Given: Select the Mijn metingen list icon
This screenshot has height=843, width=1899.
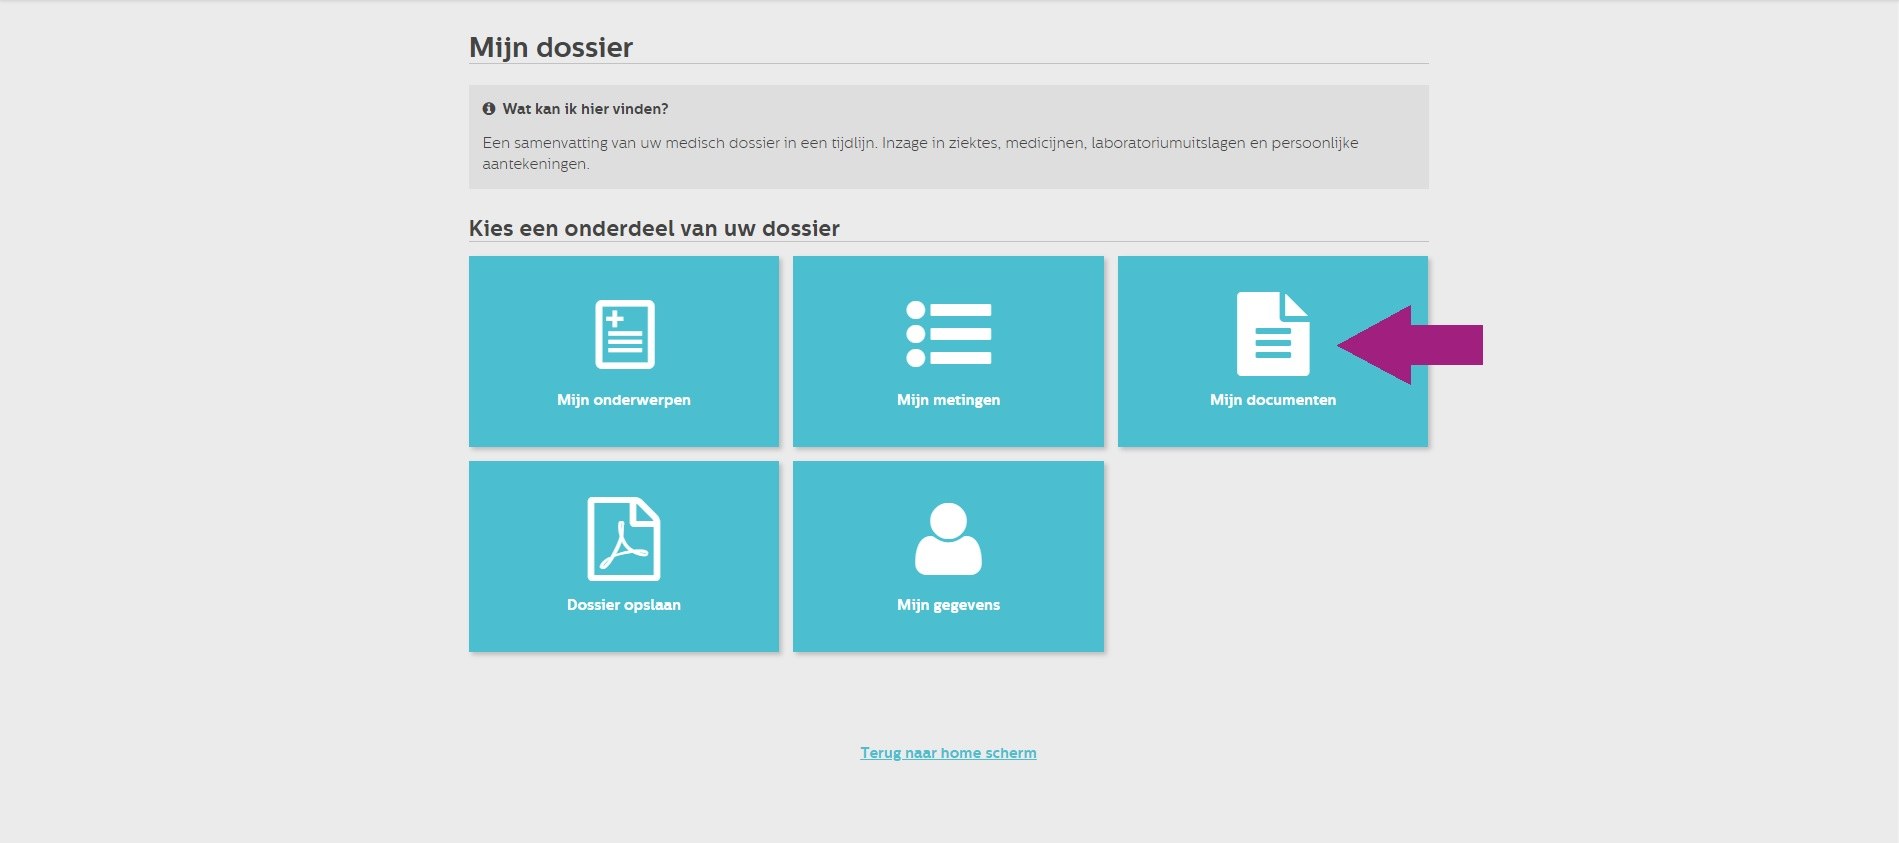Looking at the screenshot, I should [x=948, y=334].
